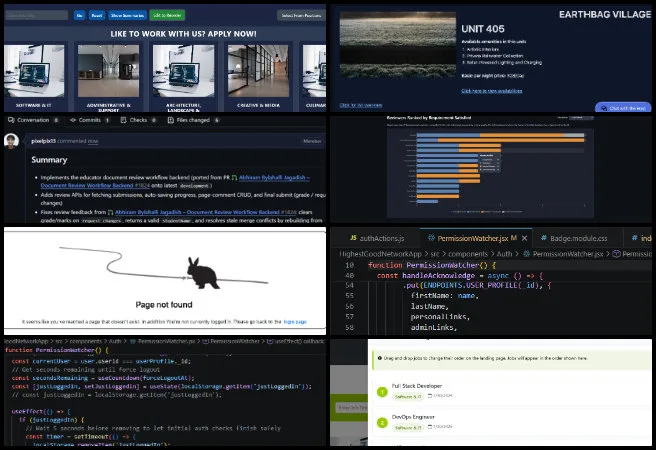This screenshot has width=656, height=450.
Task: Click the Show Summaries button
Action: (x=128, y=15)
